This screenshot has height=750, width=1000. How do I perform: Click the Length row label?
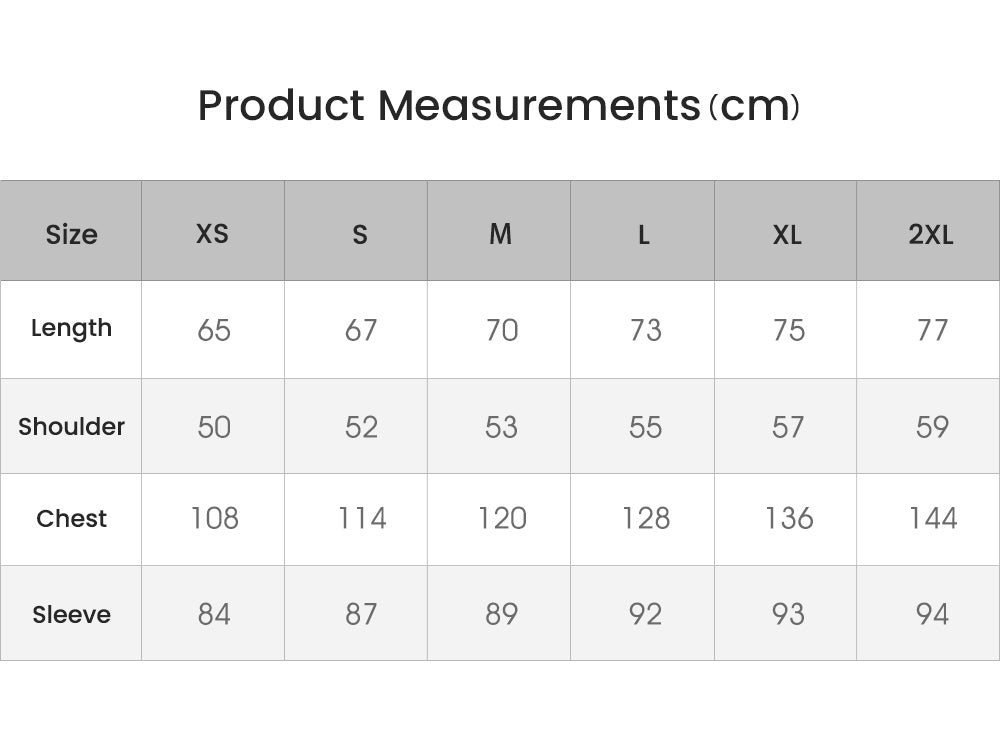pyautogui.click(x=71, y=328)
